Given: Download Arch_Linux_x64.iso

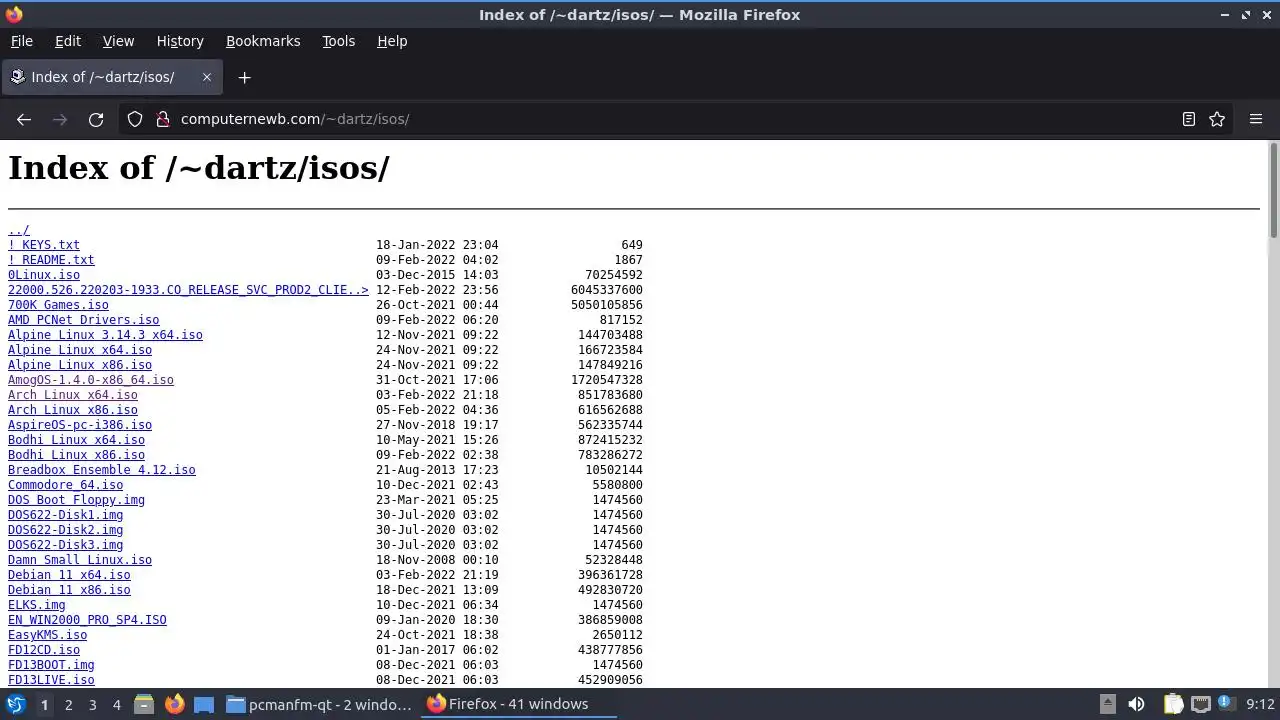Looking at the screenshot, I should pyautogui.click(x=73, y=395).
